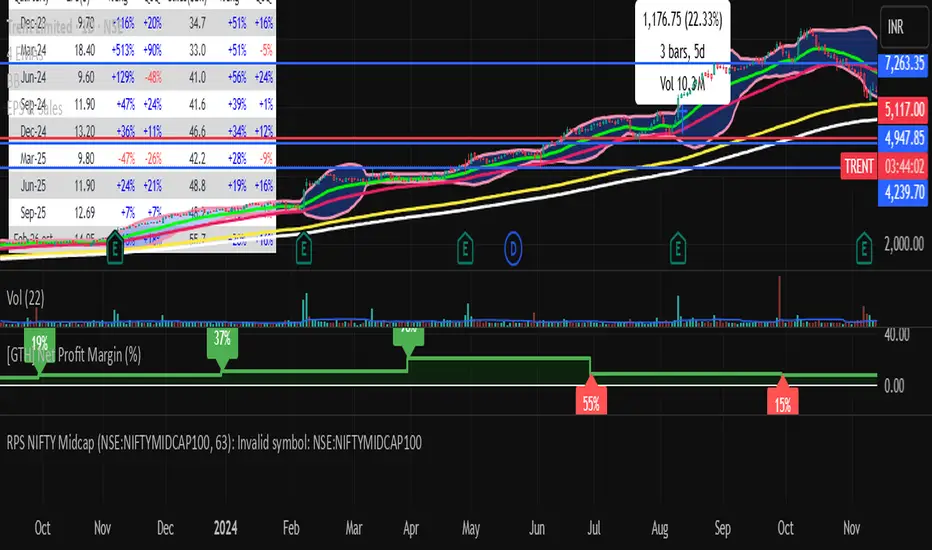
Task: Open the earnings E marker near August
Action: tap(678, 249)
